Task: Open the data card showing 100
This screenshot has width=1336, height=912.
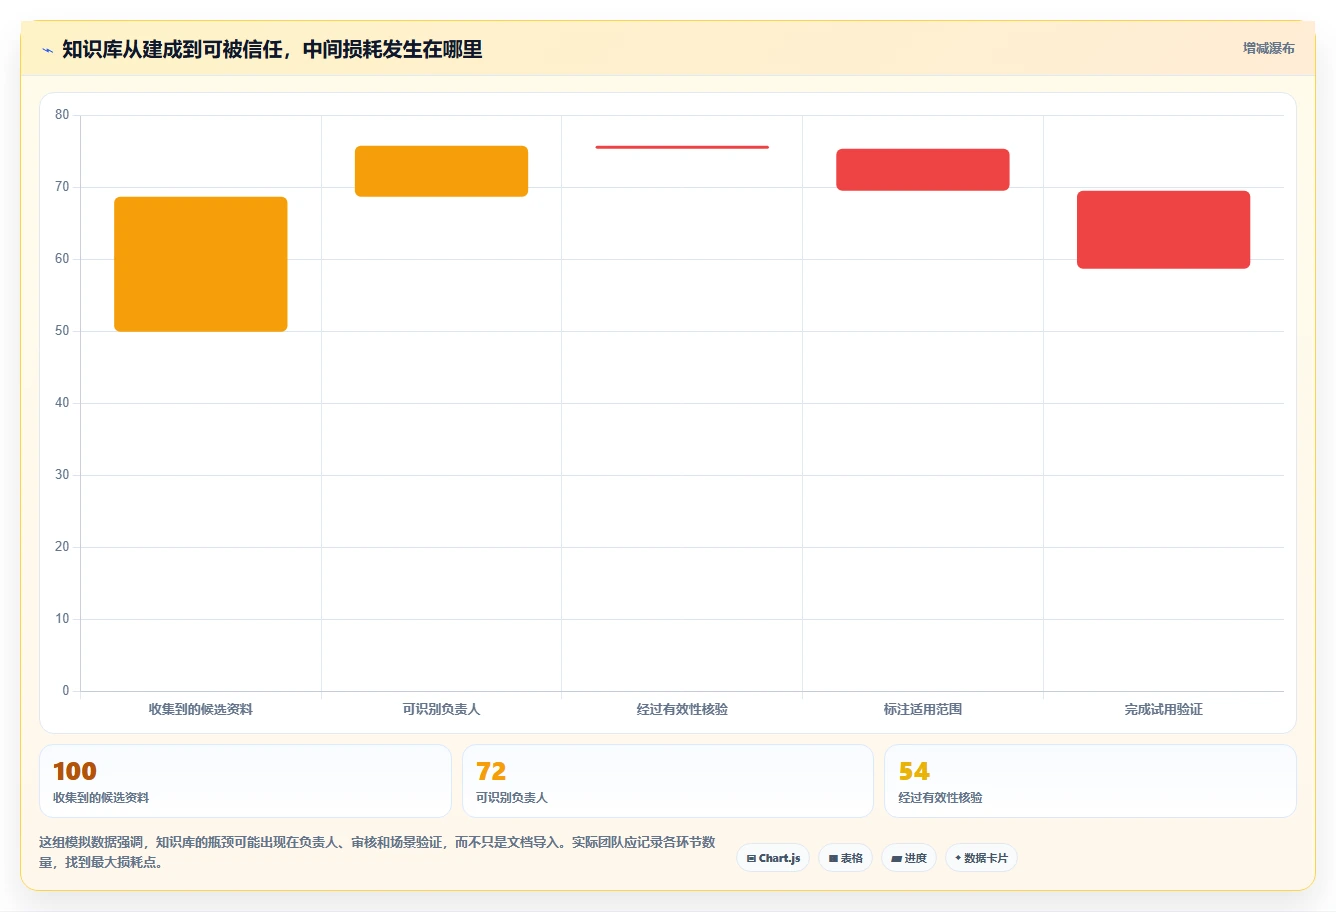Action: pyautogui.click(x=245, y=781)
